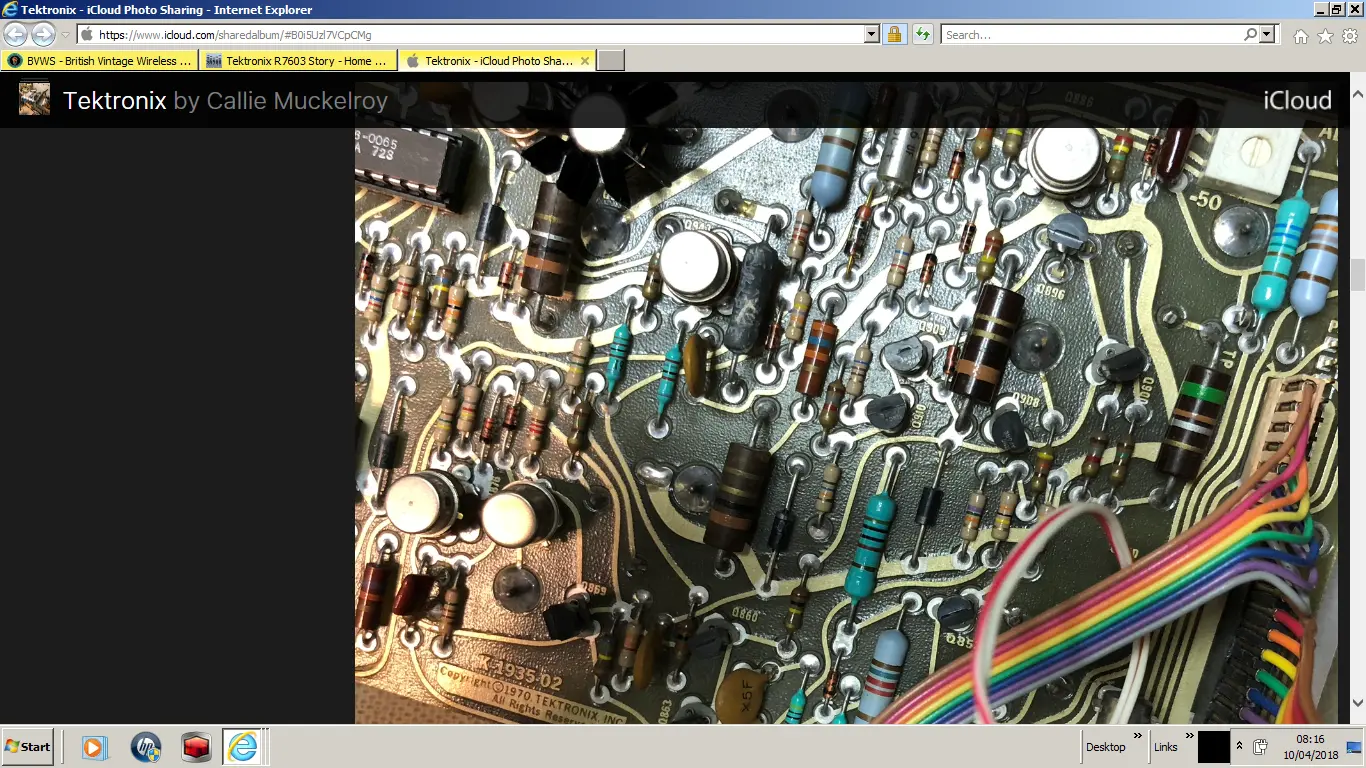
Task: Launch HP utility from taskbar
Action: coord(146,747)
